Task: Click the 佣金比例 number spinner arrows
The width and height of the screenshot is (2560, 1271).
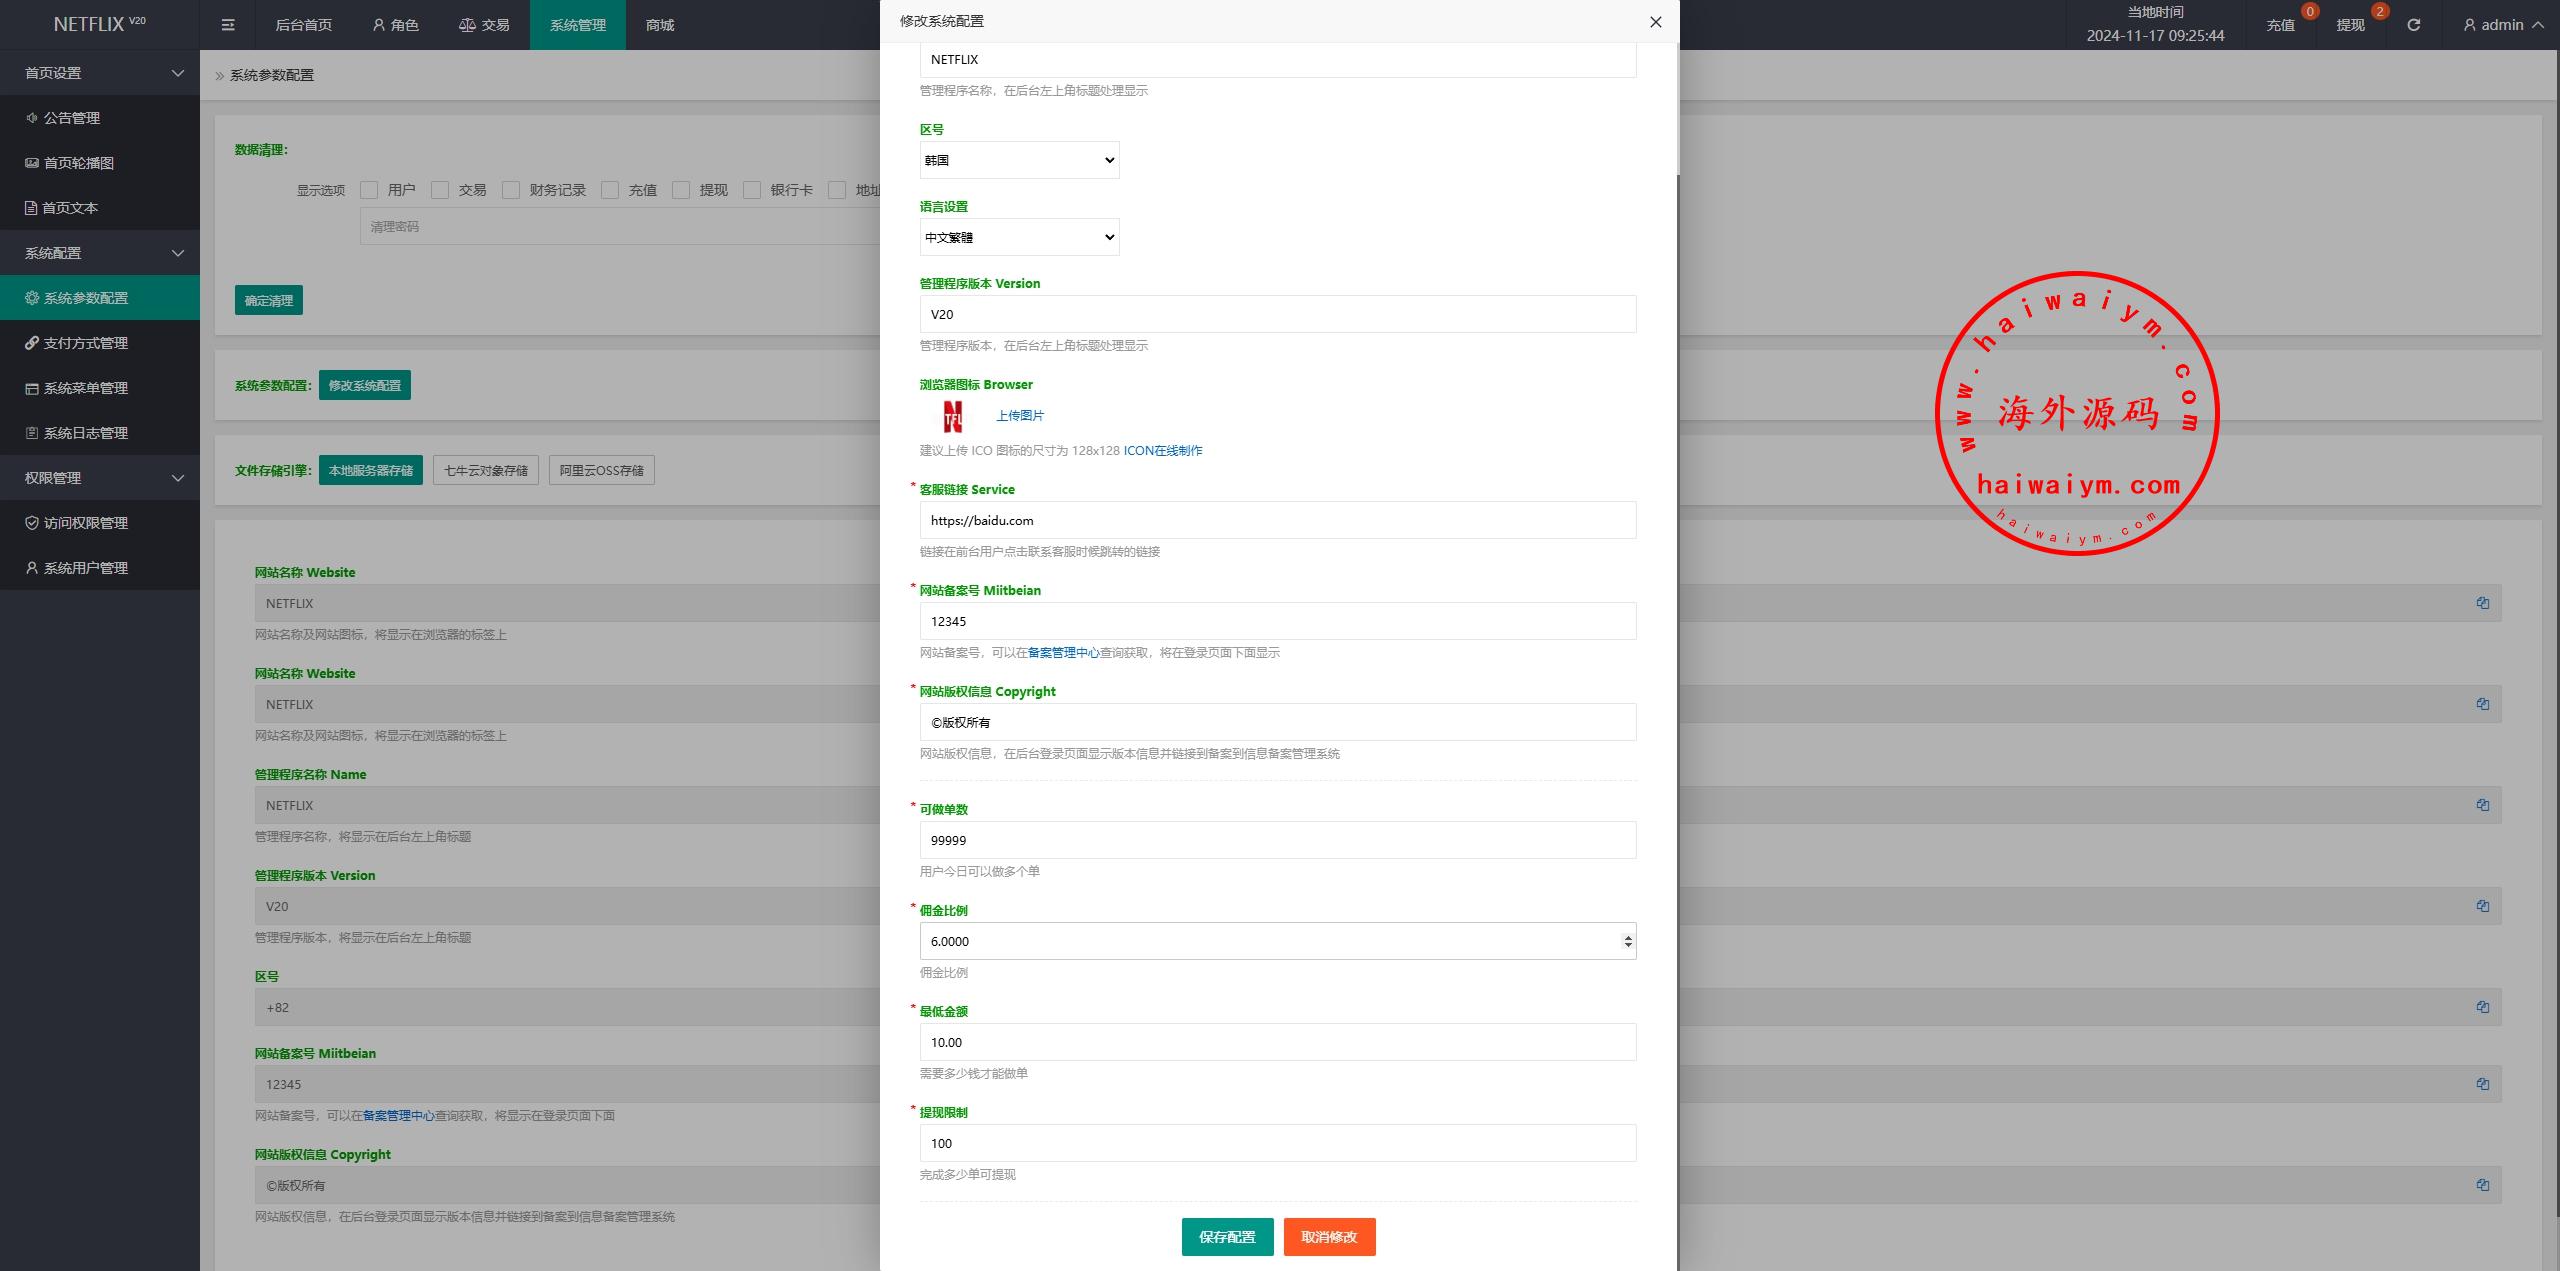Action: pyautogui.click(x=1627, y=941)
